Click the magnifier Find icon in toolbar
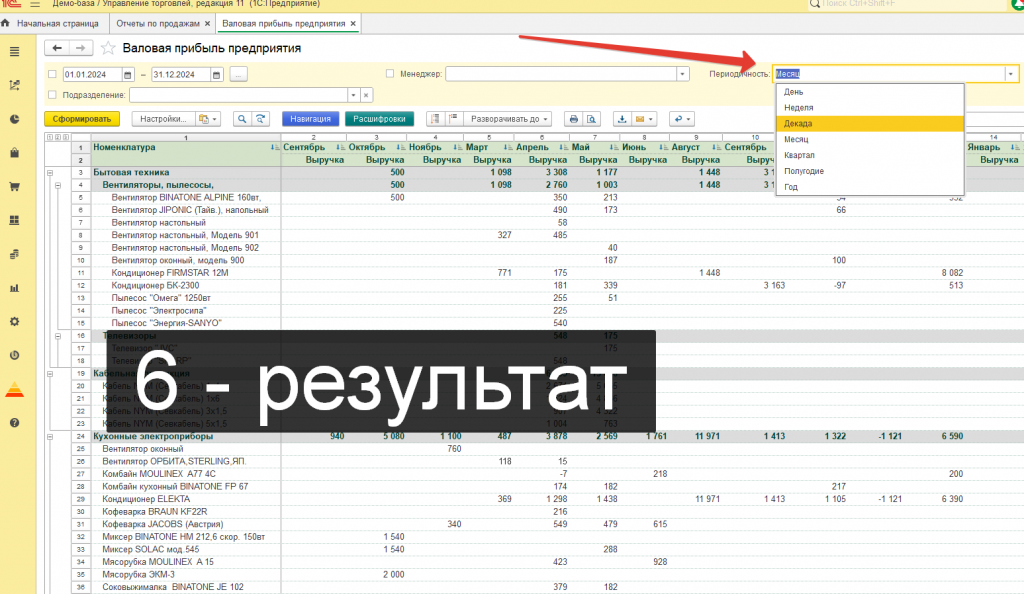Image resolution: width=1024 pixels, height=594 pixels. [242, 119]
